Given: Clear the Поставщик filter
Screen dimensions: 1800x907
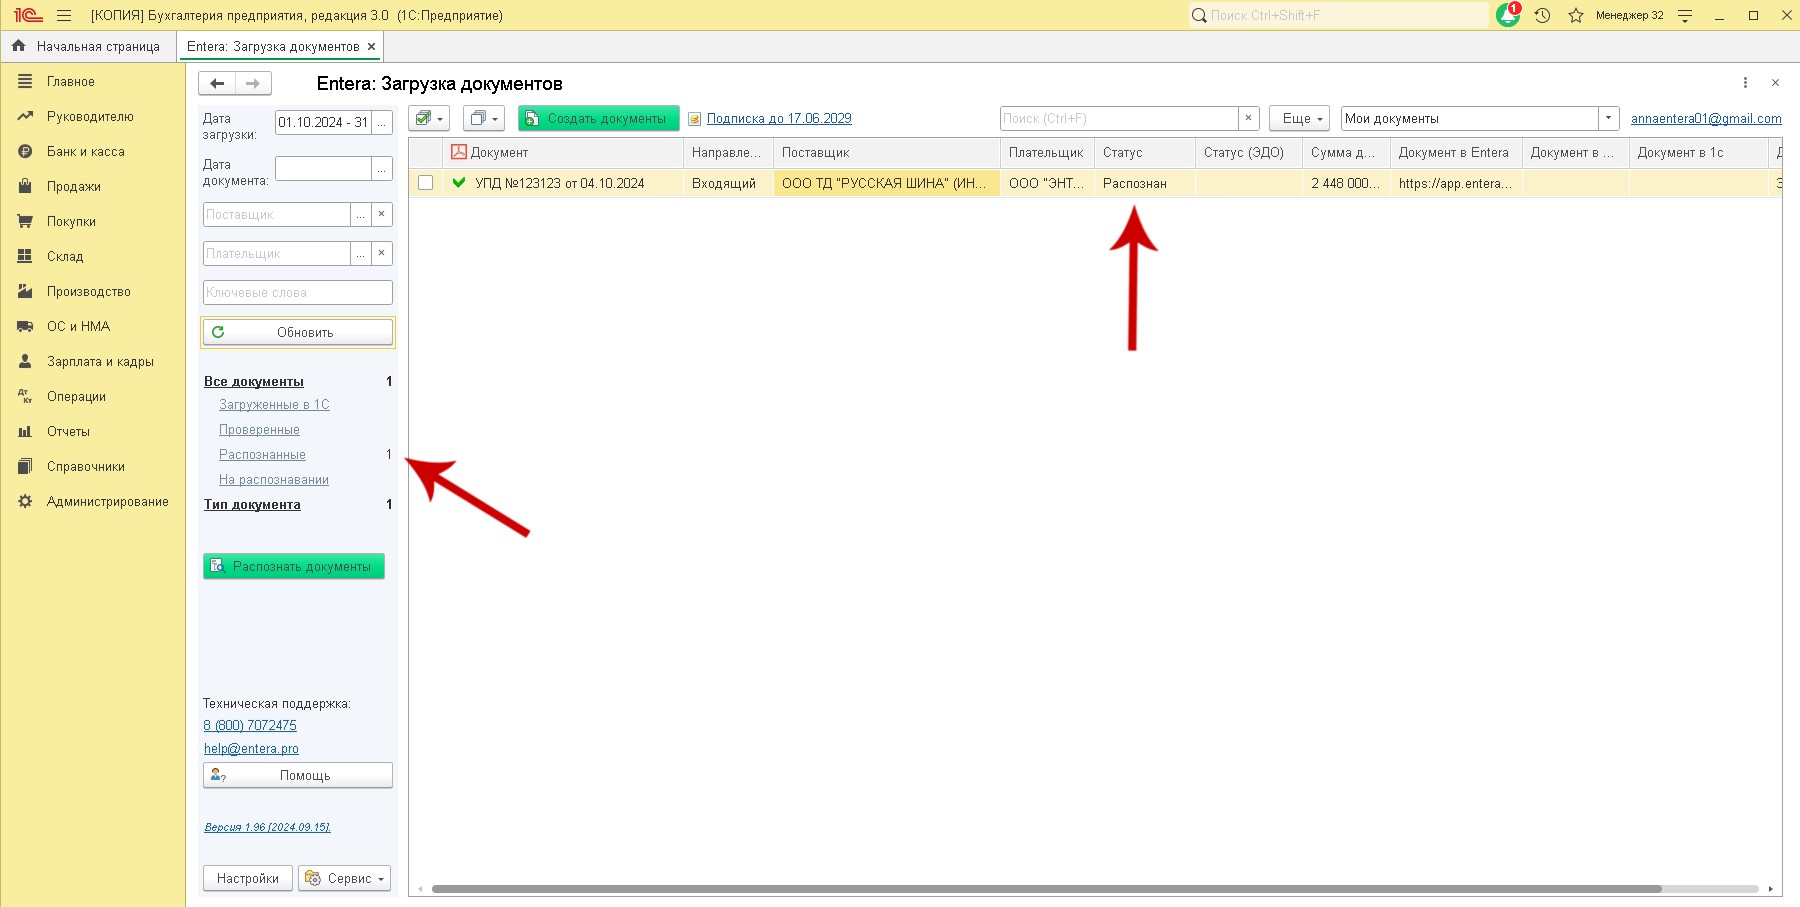Looking at the screenshot, I should (382, 214).
